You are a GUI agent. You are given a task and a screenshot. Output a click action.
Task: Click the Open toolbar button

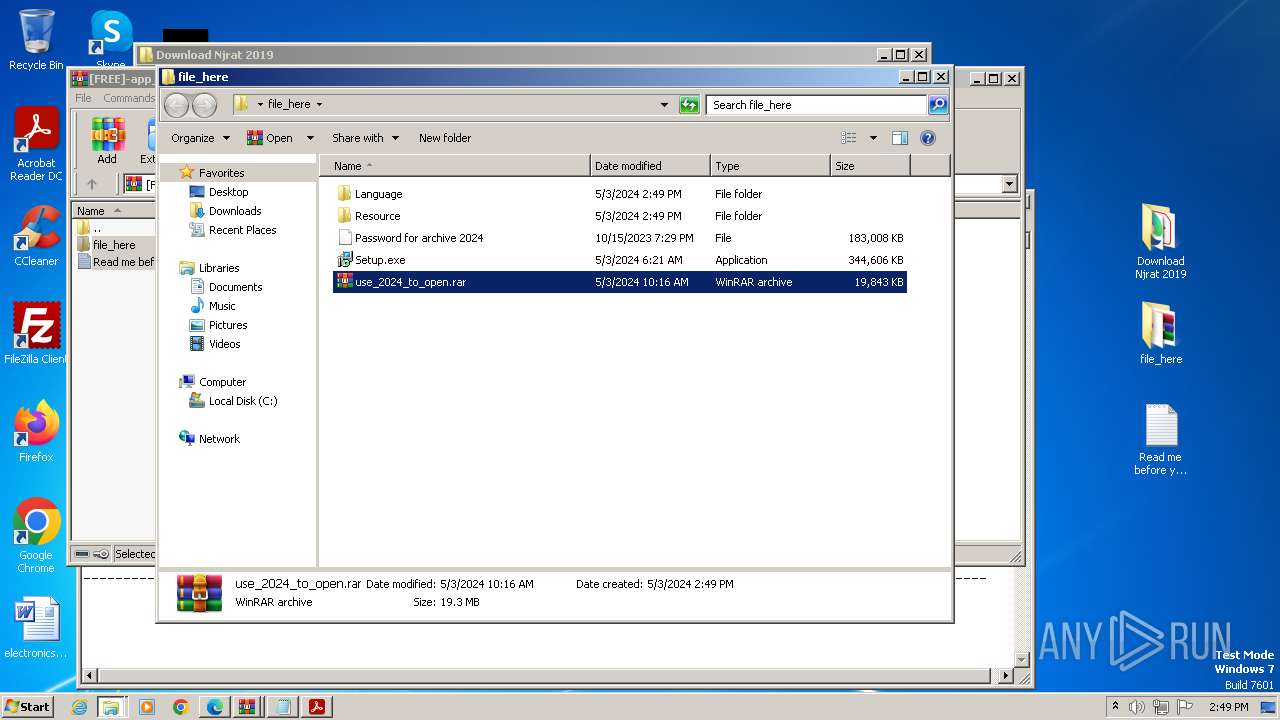click(x=270, y=138)
